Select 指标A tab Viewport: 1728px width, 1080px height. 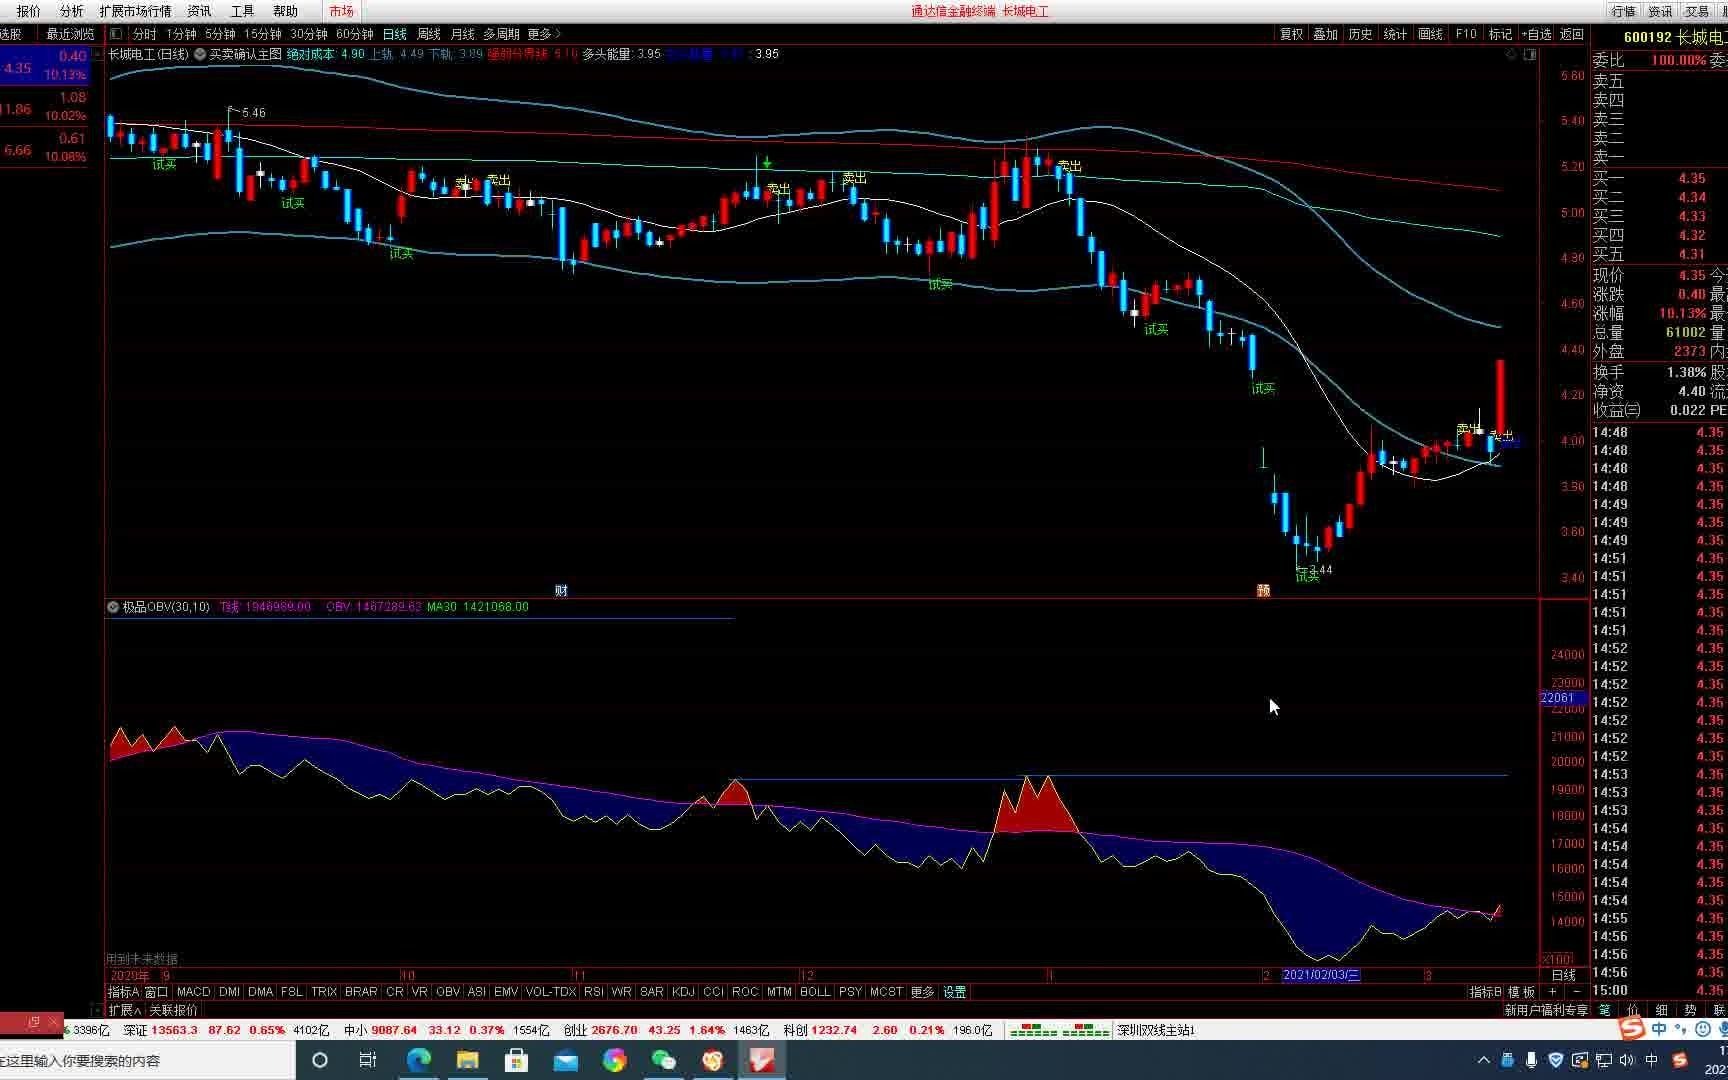(x=123, y=992)
